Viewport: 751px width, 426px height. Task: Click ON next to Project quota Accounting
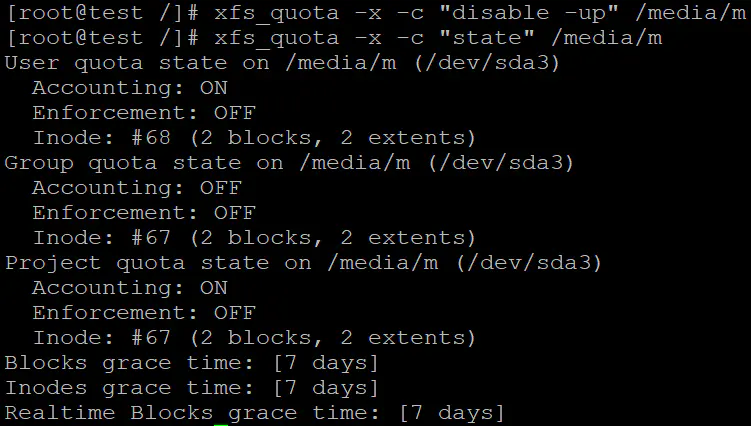coord(214,288)
